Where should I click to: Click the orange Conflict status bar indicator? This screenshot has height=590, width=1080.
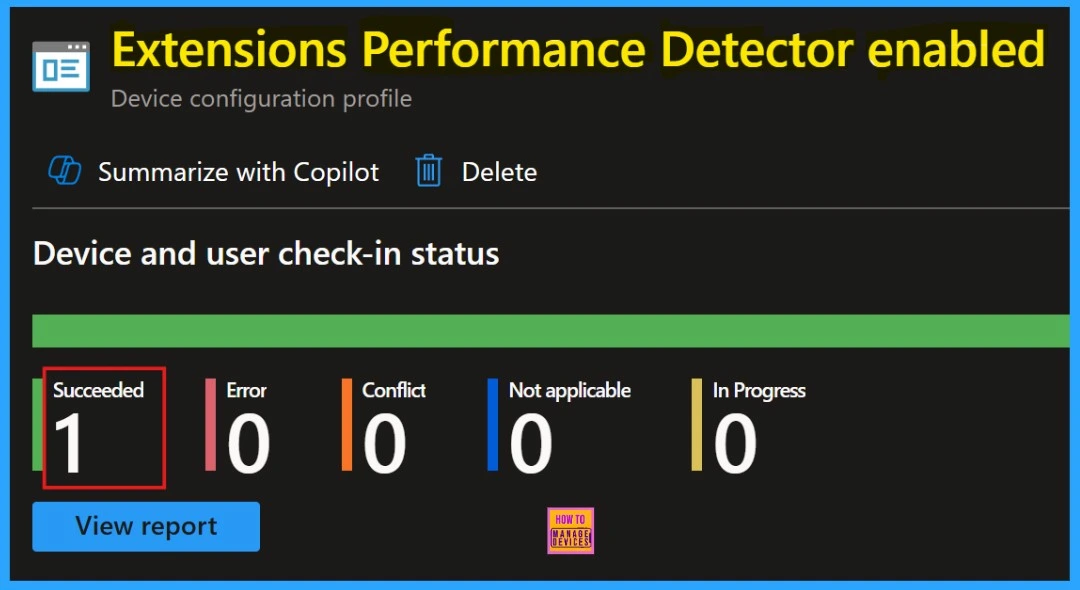coord(349,425)
